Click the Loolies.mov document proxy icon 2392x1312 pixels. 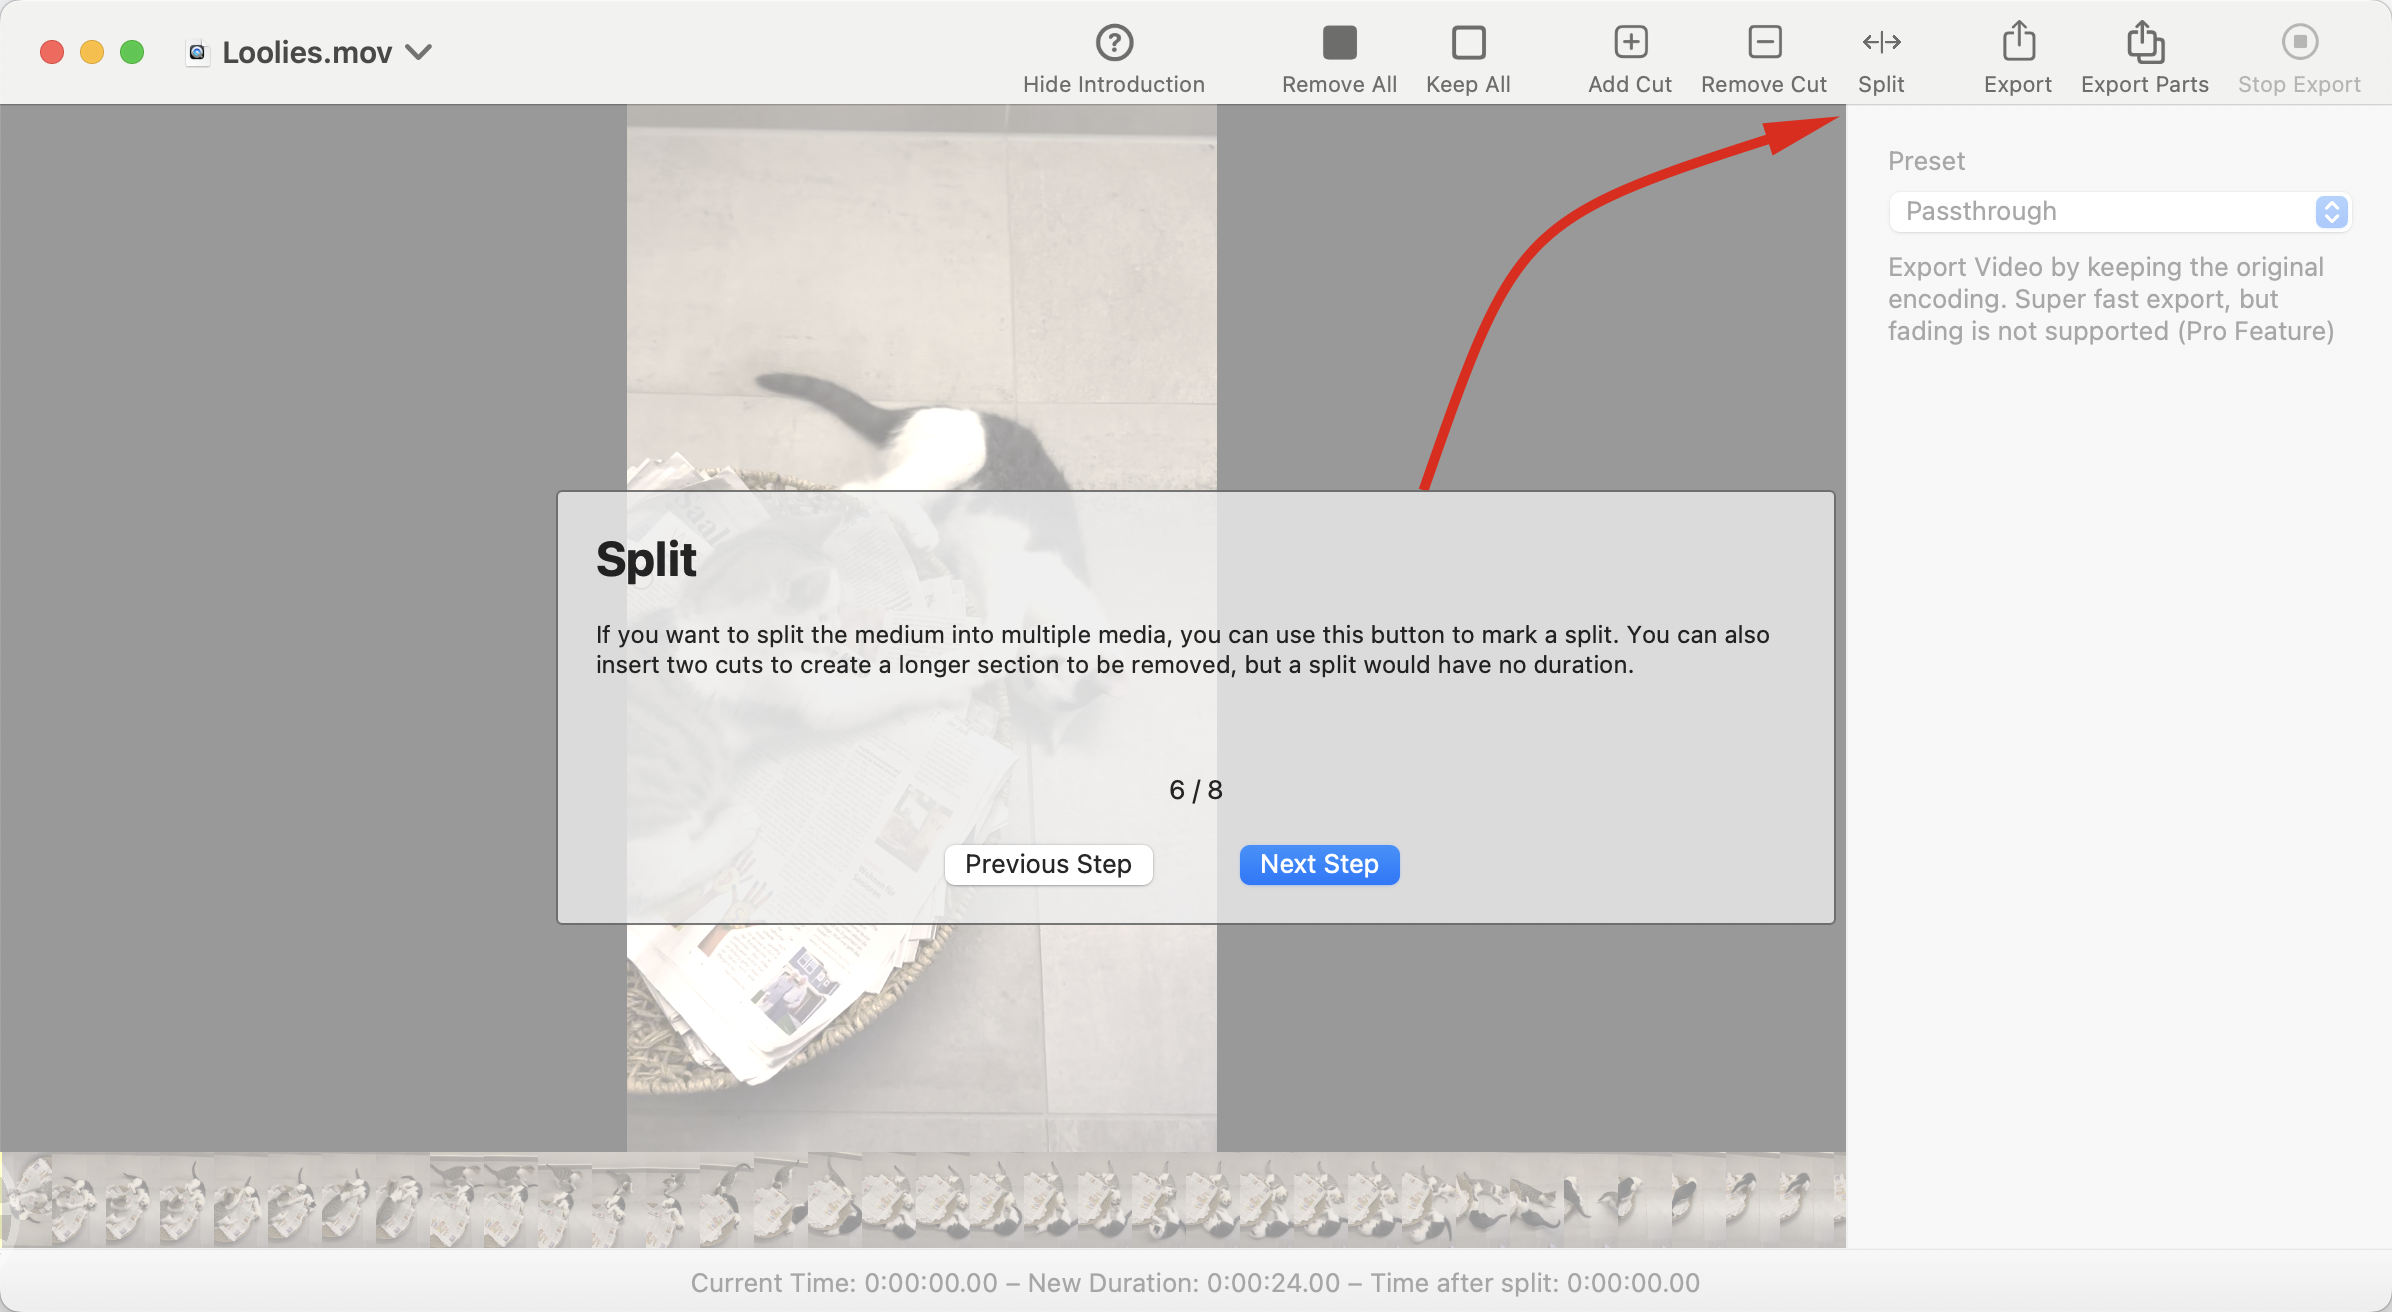tap(198, 52)
